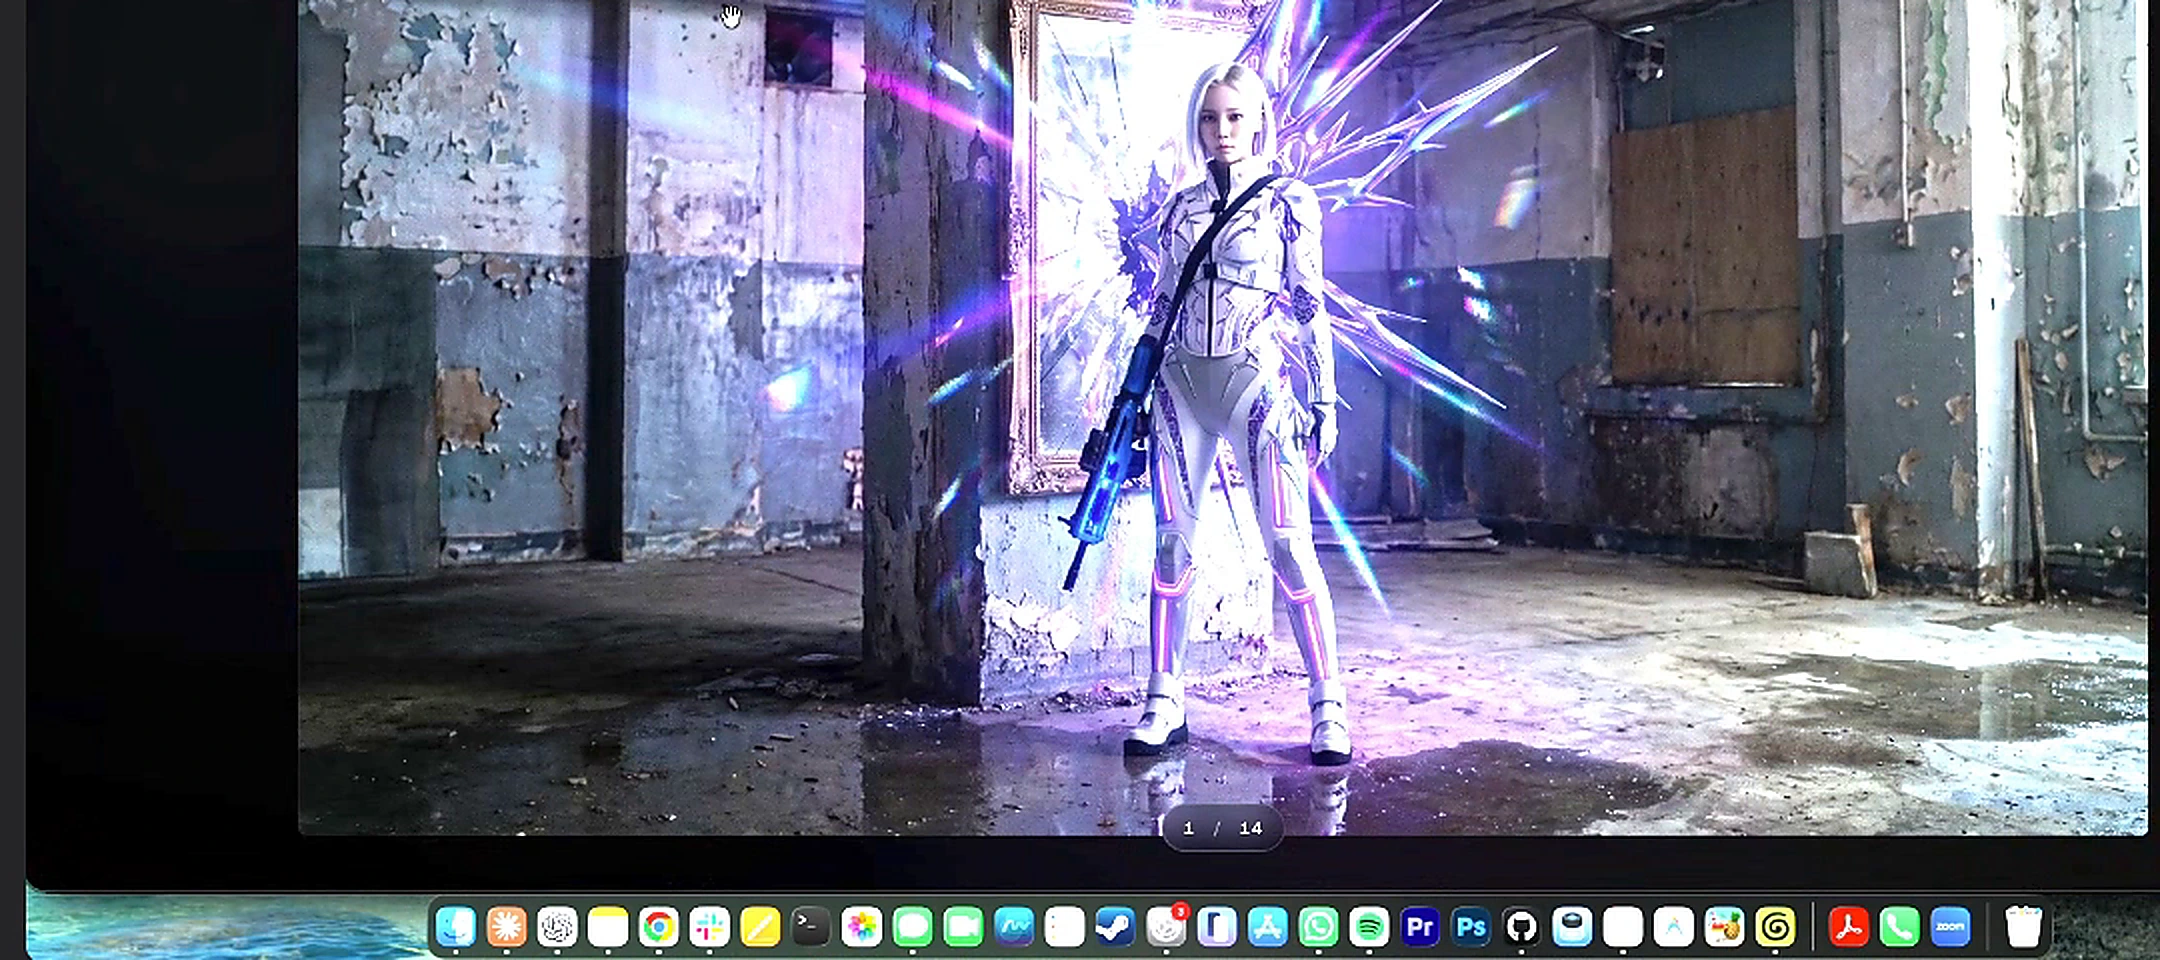Open the App Store icon
The height and width of the screenshot is (960, 2160).
point(1268,927)
